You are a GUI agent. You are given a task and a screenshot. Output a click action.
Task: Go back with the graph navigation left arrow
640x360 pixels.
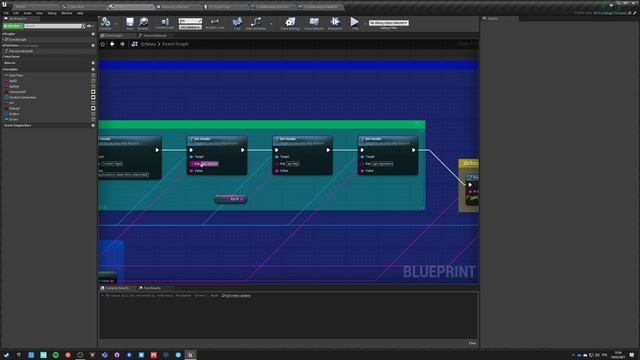click(112, 44)
